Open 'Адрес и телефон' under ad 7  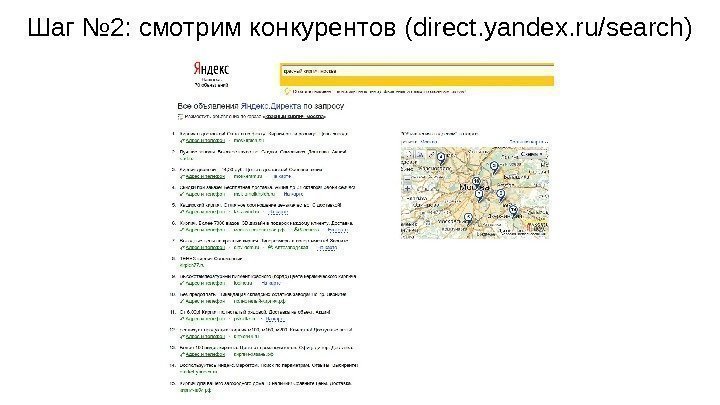(x=205, y=248)
